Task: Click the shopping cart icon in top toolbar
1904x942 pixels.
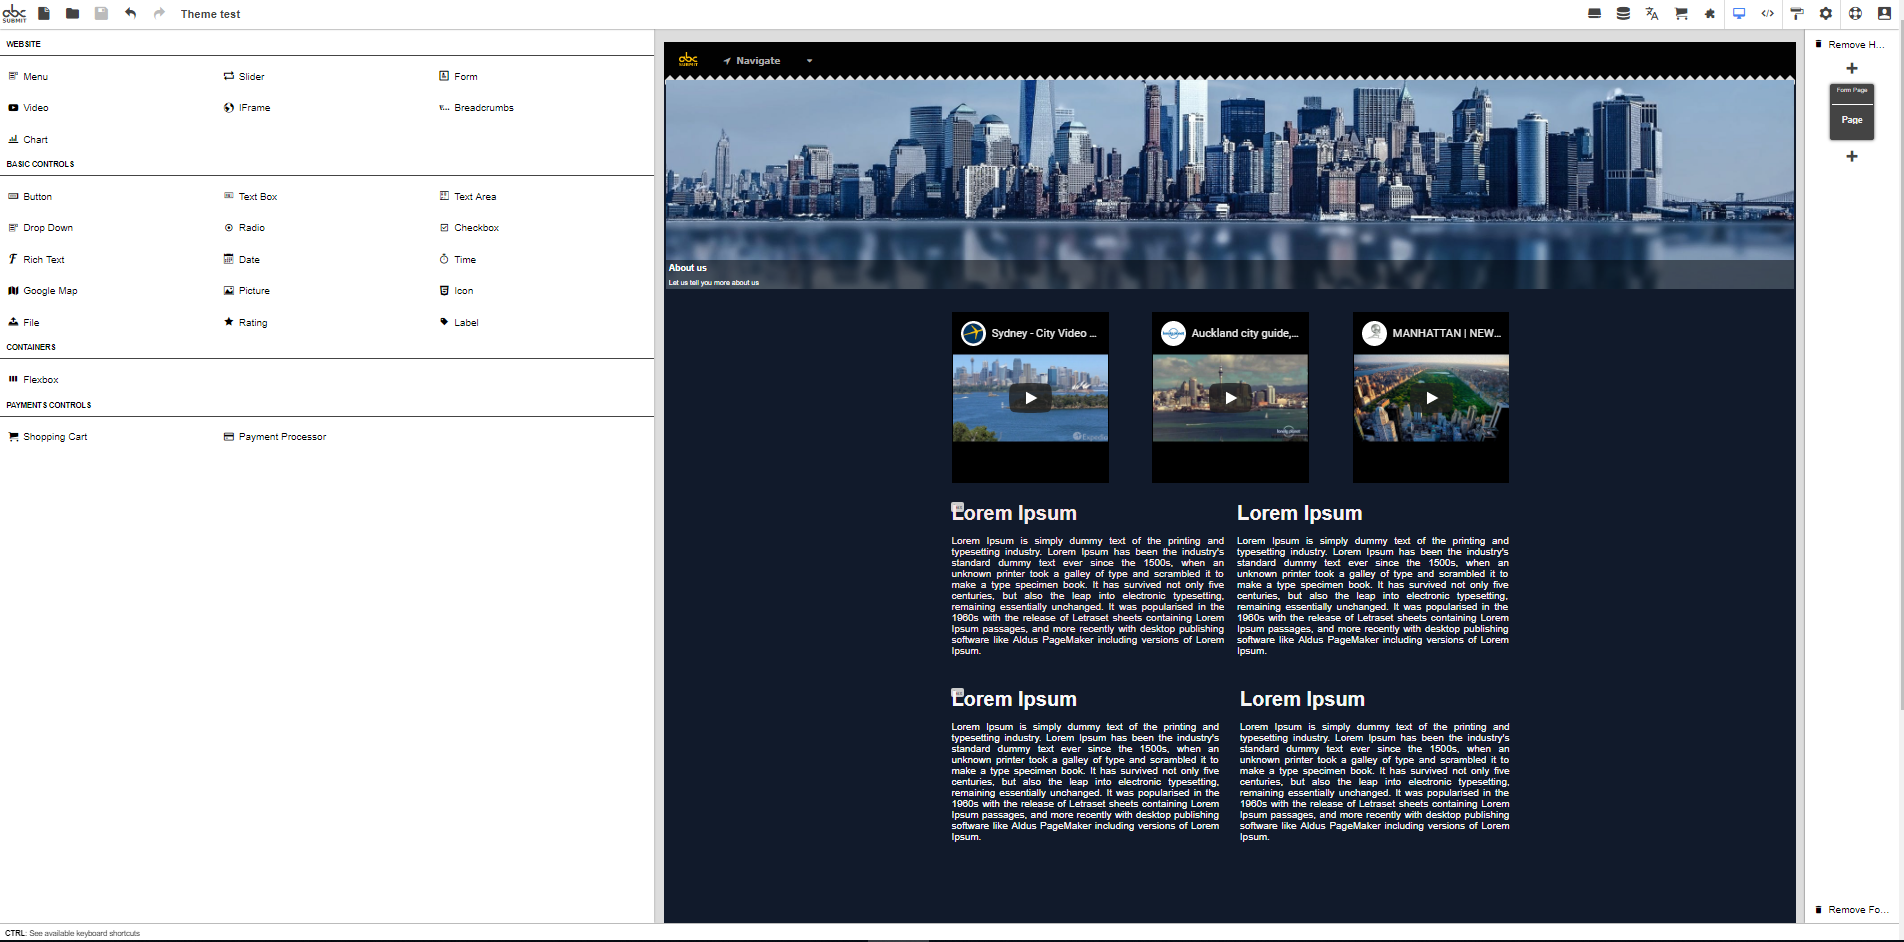Action: coord(1681,14)
